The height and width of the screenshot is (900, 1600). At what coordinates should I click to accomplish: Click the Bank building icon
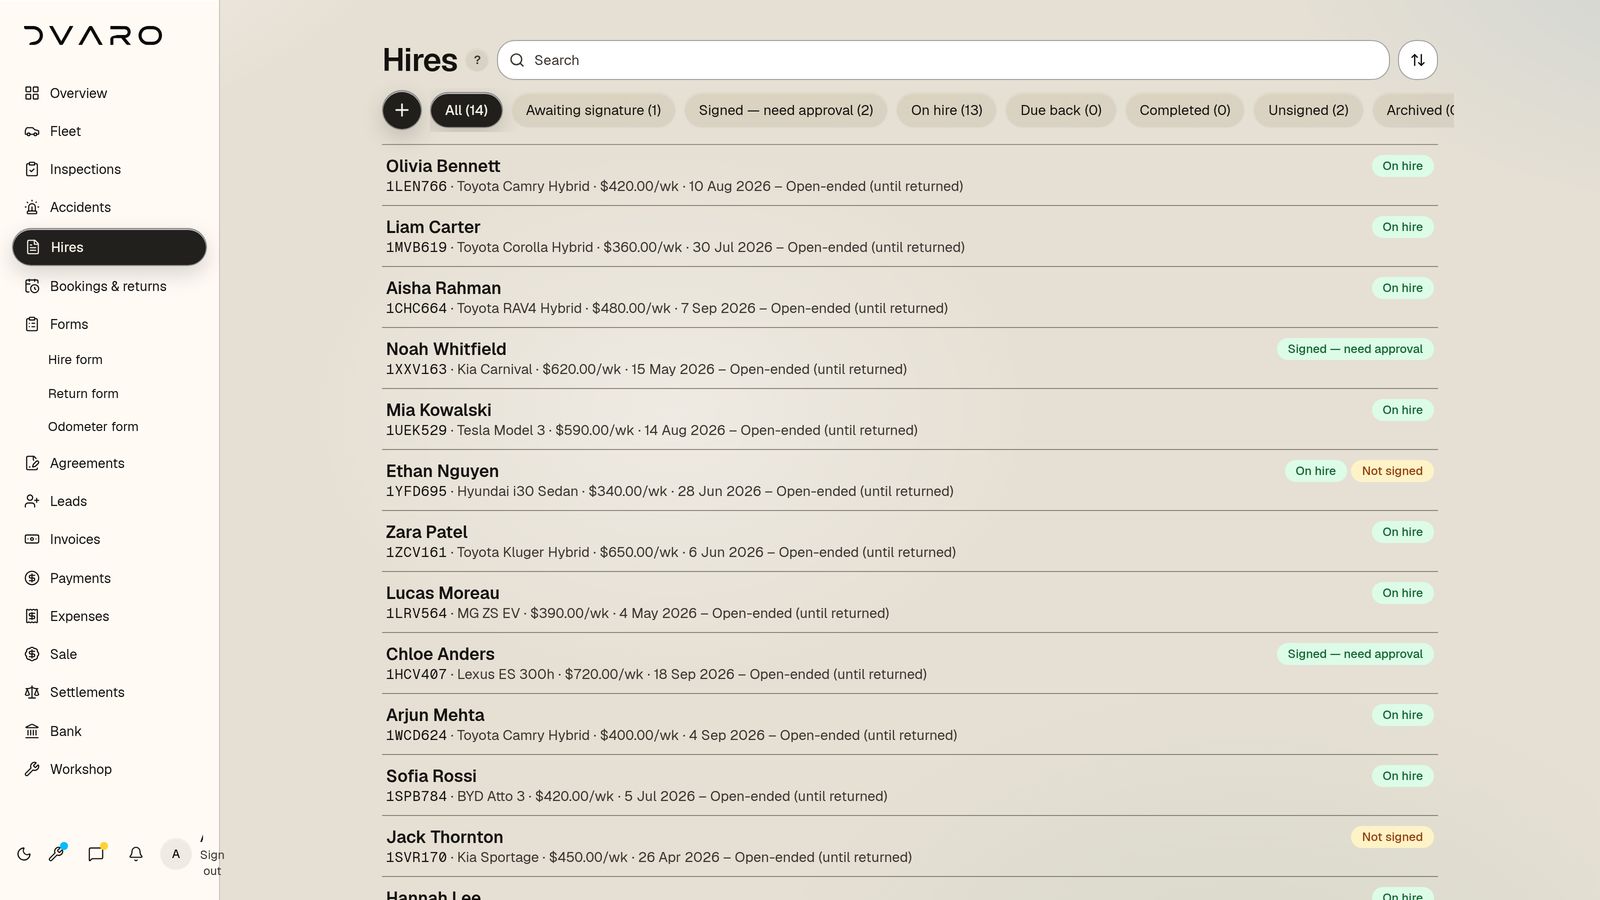[x=32, y=731]
